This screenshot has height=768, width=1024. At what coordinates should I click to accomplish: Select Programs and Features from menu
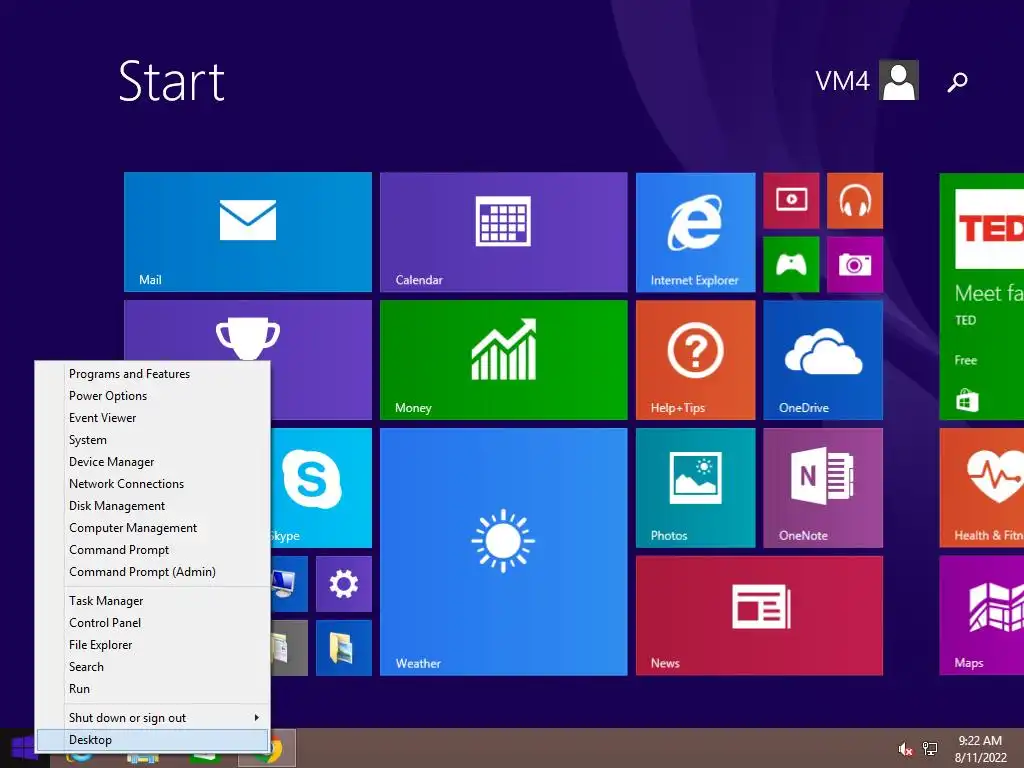pyautogui.click(x=153, y=374)
